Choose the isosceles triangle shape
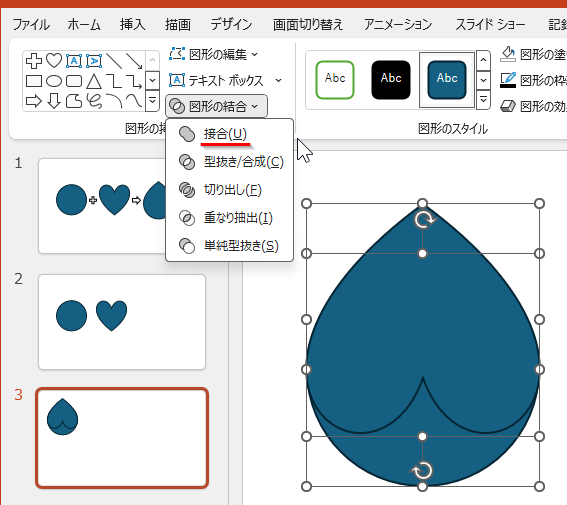 (x=94, y=81)
